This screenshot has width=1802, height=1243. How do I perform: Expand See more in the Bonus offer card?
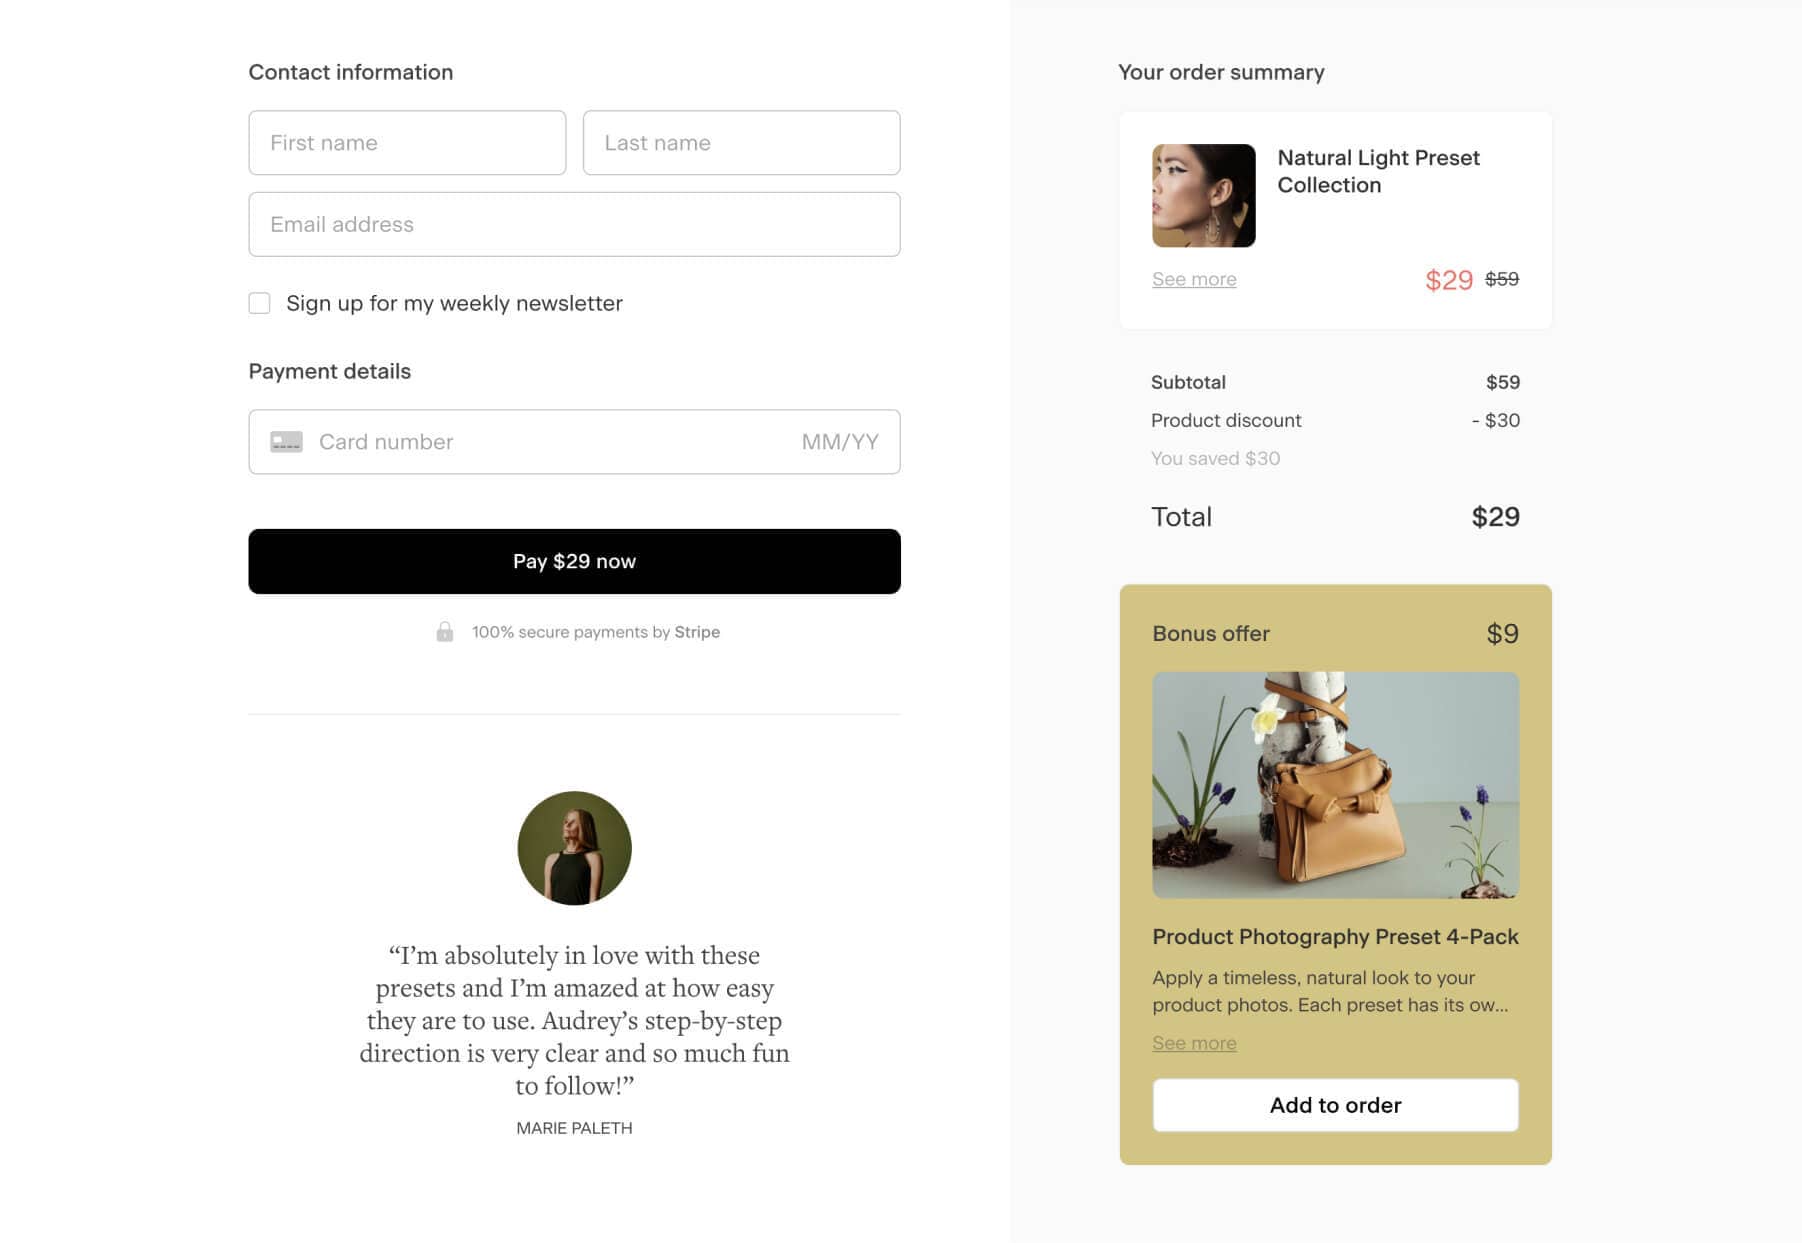tap(1194, 1042)
